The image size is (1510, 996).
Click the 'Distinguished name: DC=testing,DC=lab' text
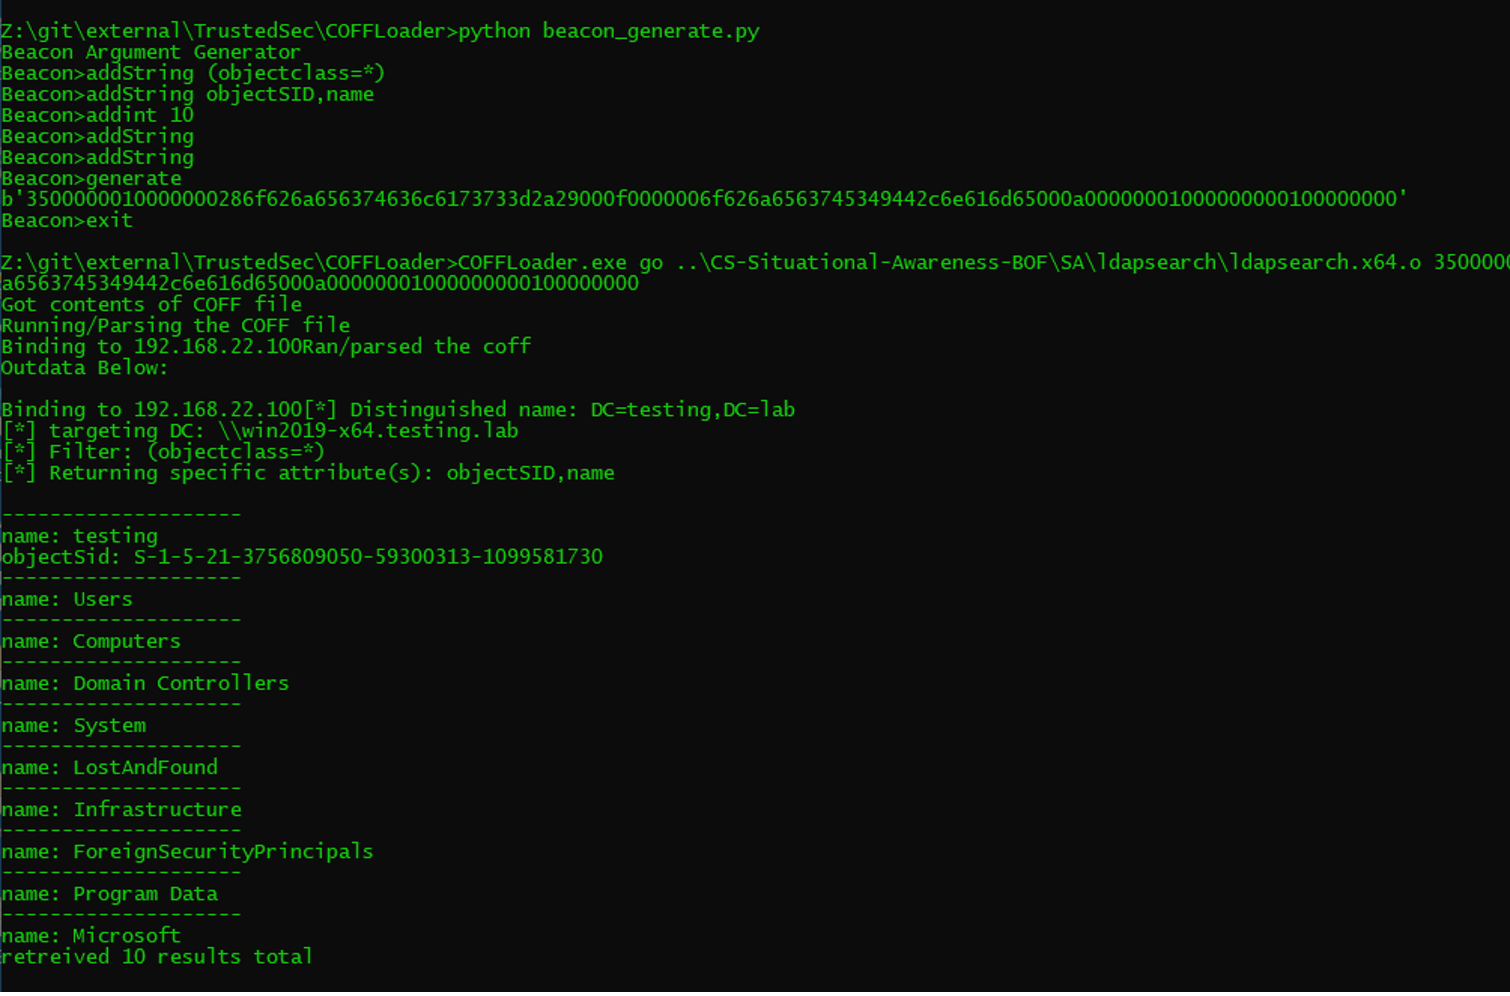point(572,409)
